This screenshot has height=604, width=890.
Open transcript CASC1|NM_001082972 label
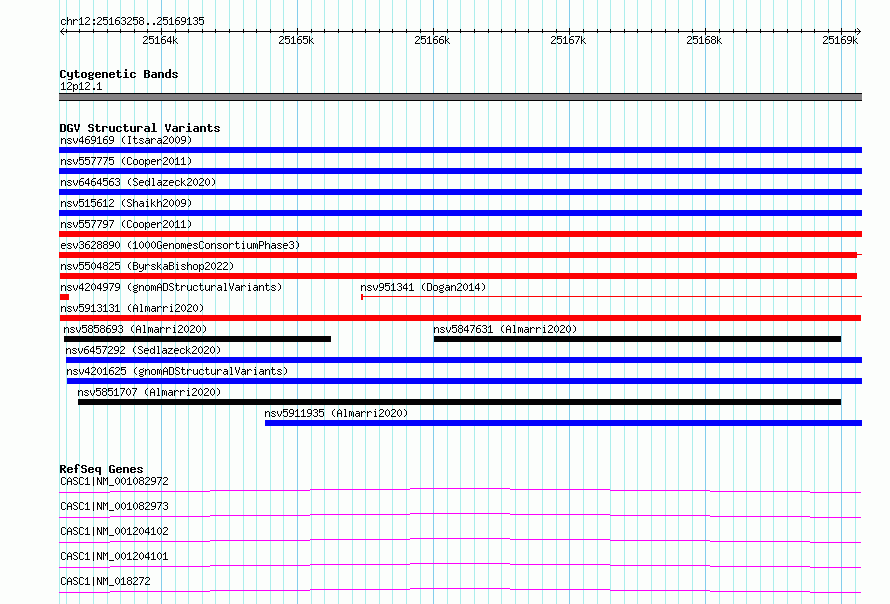(x=114, y=481)
